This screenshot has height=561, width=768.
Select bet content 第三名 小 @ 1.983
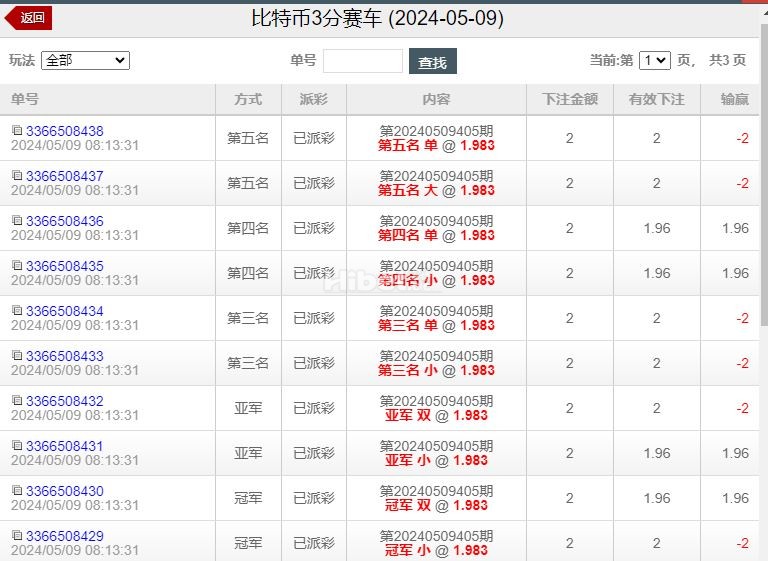point(436,370)
